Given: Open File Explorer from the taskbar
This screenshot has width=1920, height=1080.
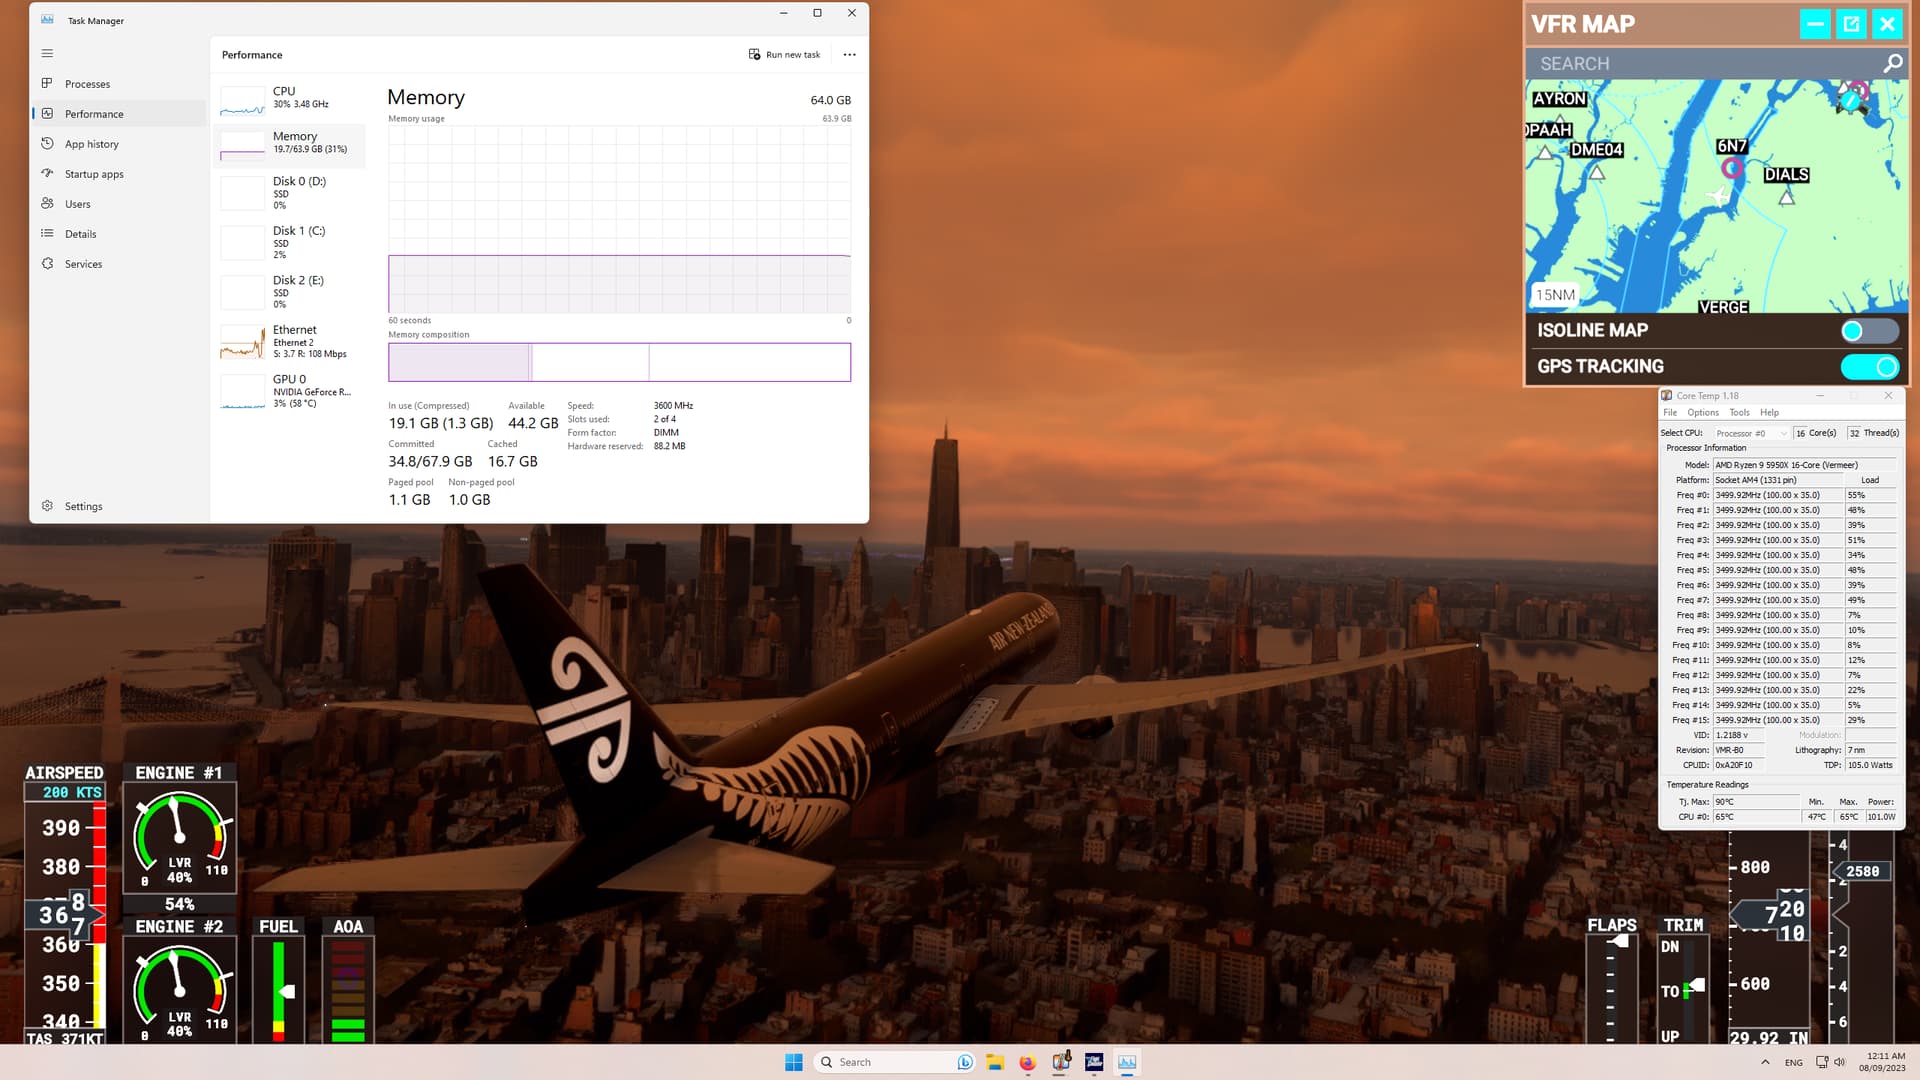Looking at the screenshot, I should click(994, 1062).
